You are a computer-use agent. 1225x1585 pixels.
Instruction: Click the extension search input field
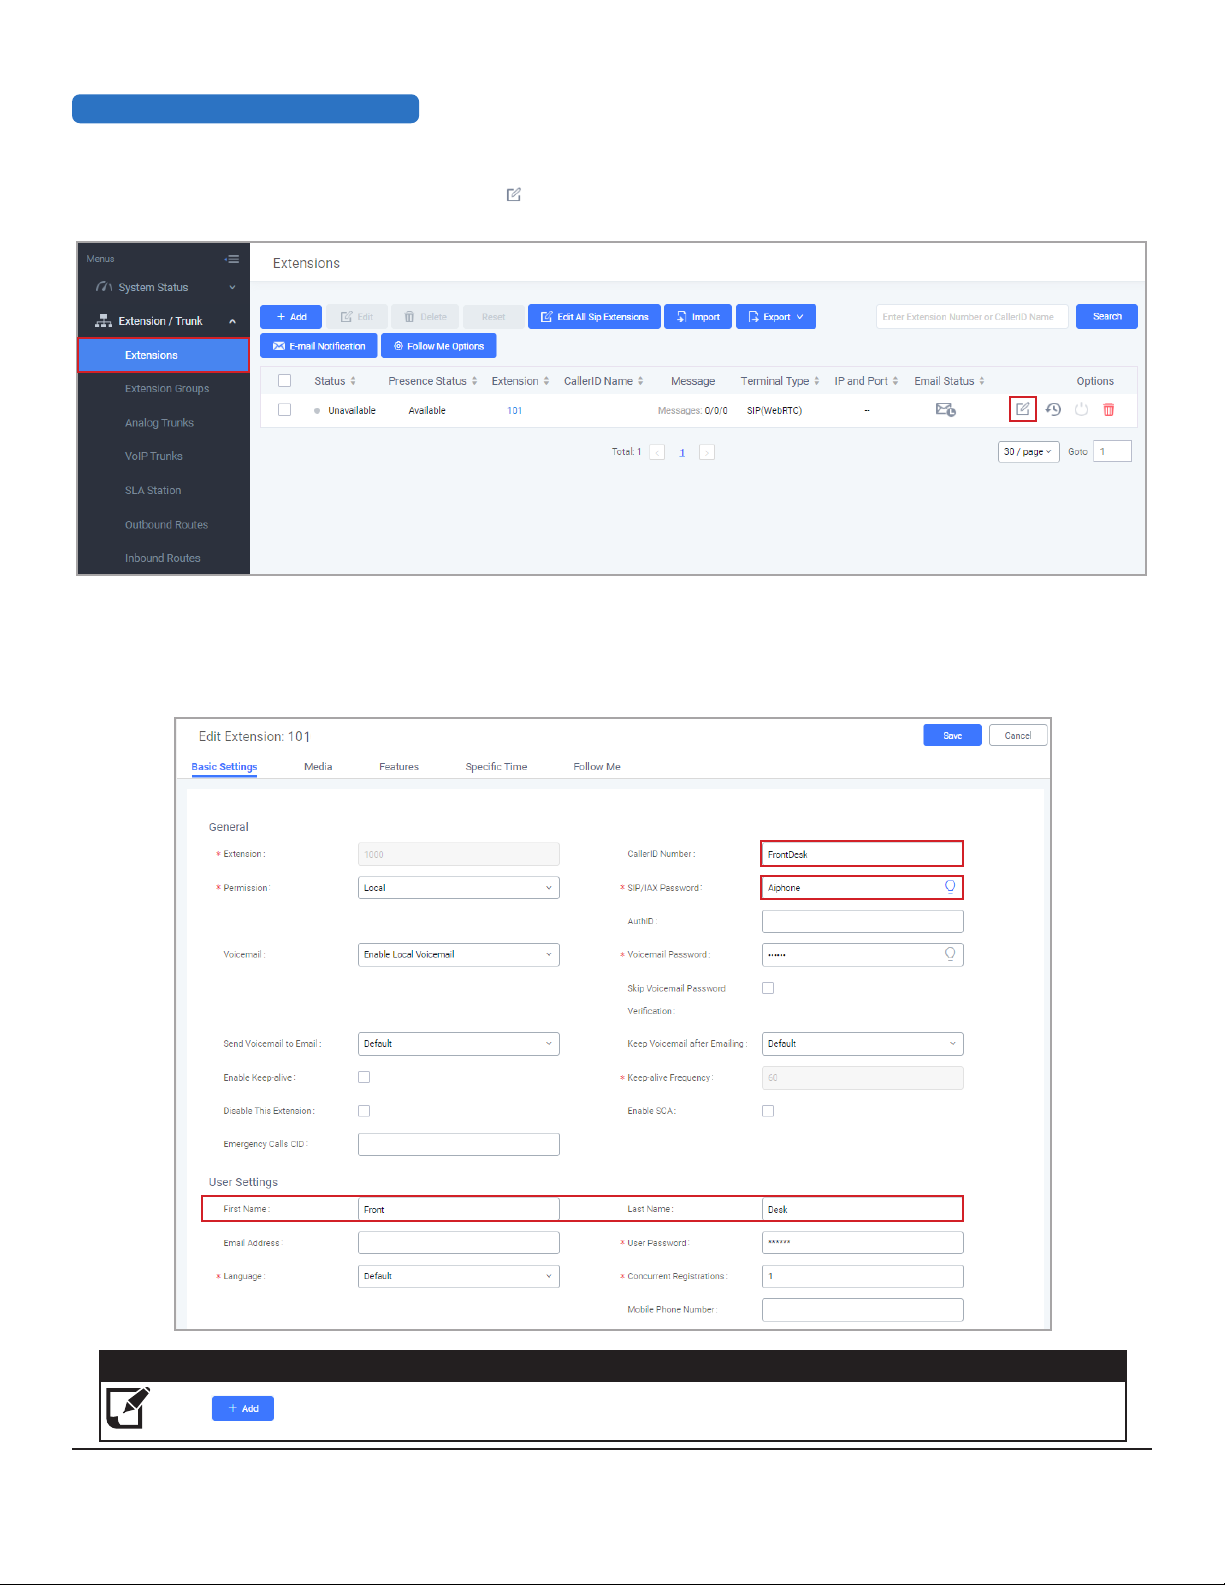[x=972, y=317]
